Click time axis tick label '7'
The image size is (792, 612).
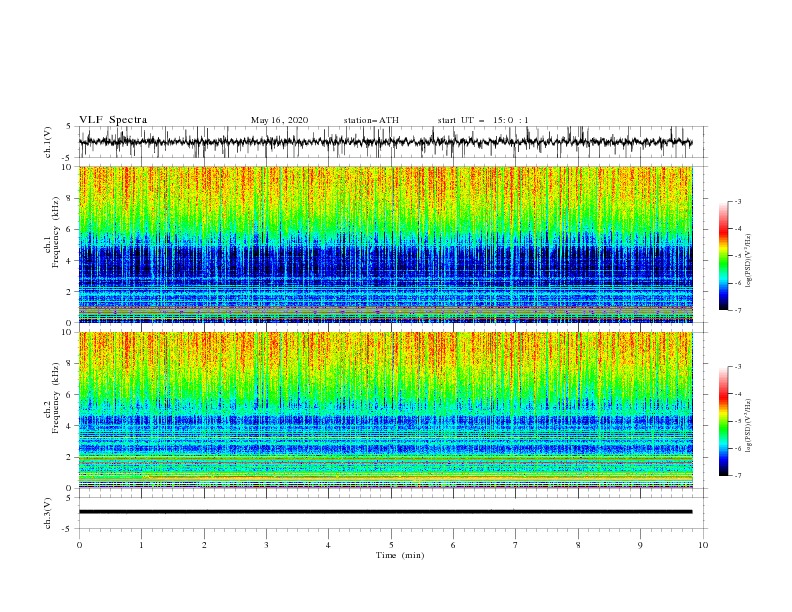(516, 545)
